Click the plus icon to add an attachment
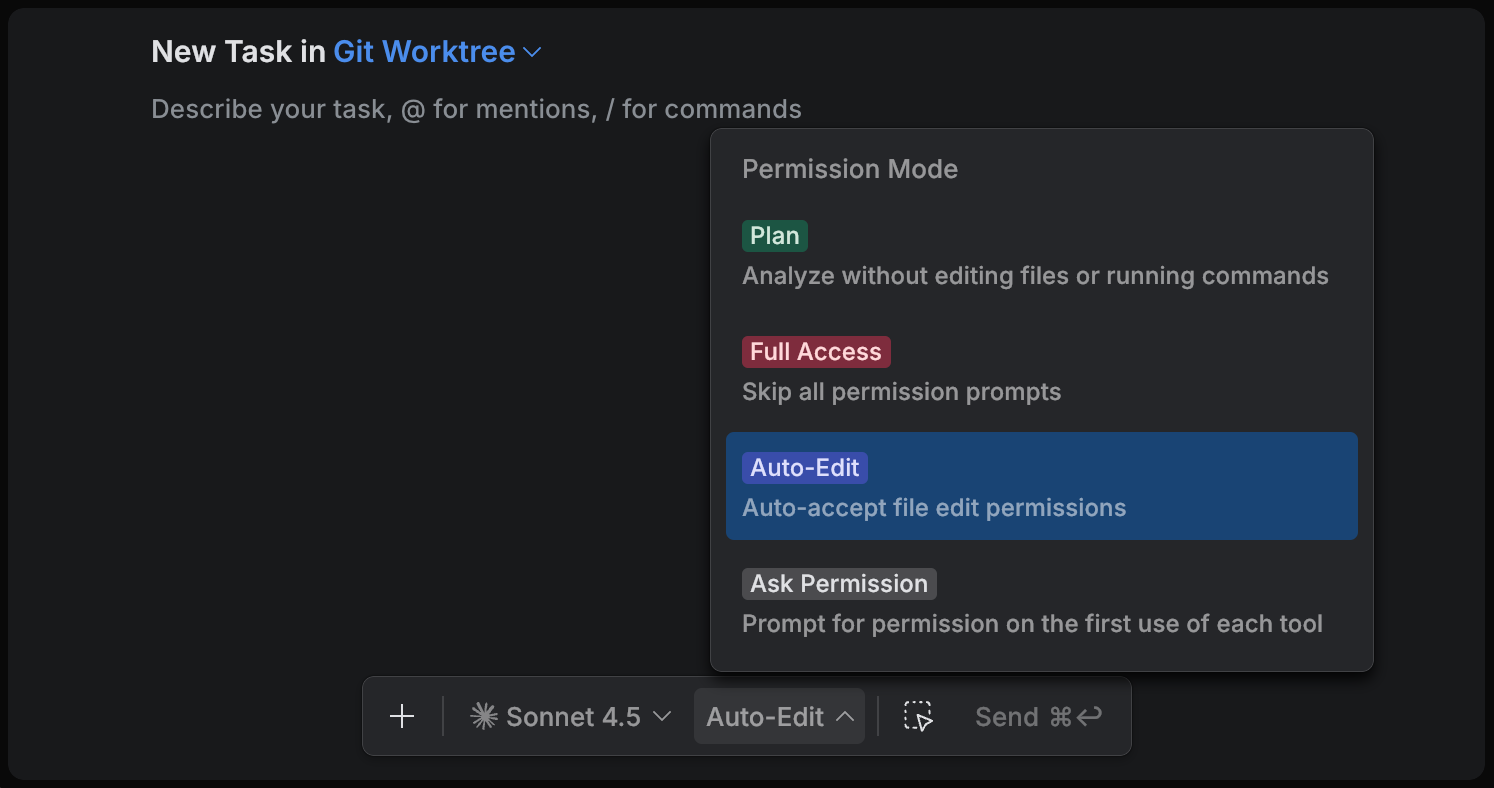The height and width of the screenshot is (788, 1494). [402, 716]
